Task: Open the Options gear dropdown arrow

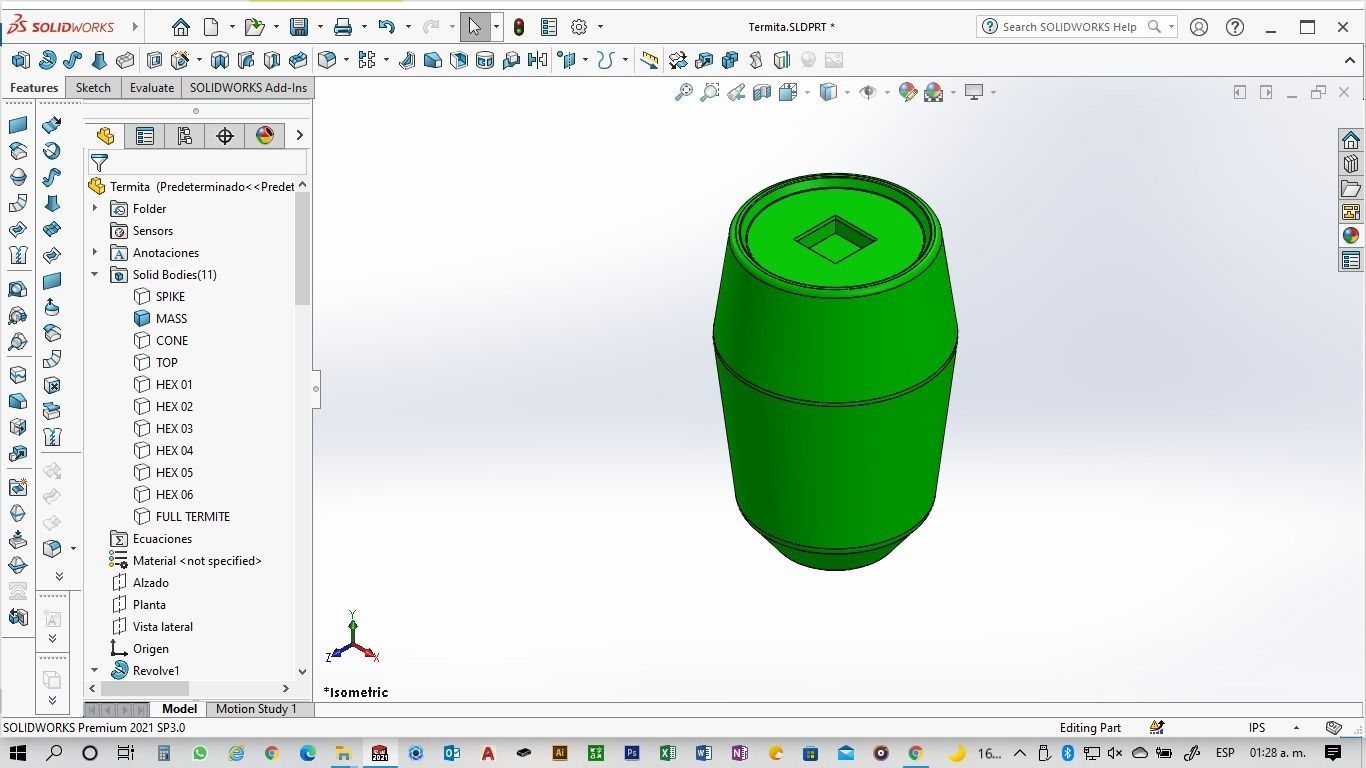Action: pos(600,27)
